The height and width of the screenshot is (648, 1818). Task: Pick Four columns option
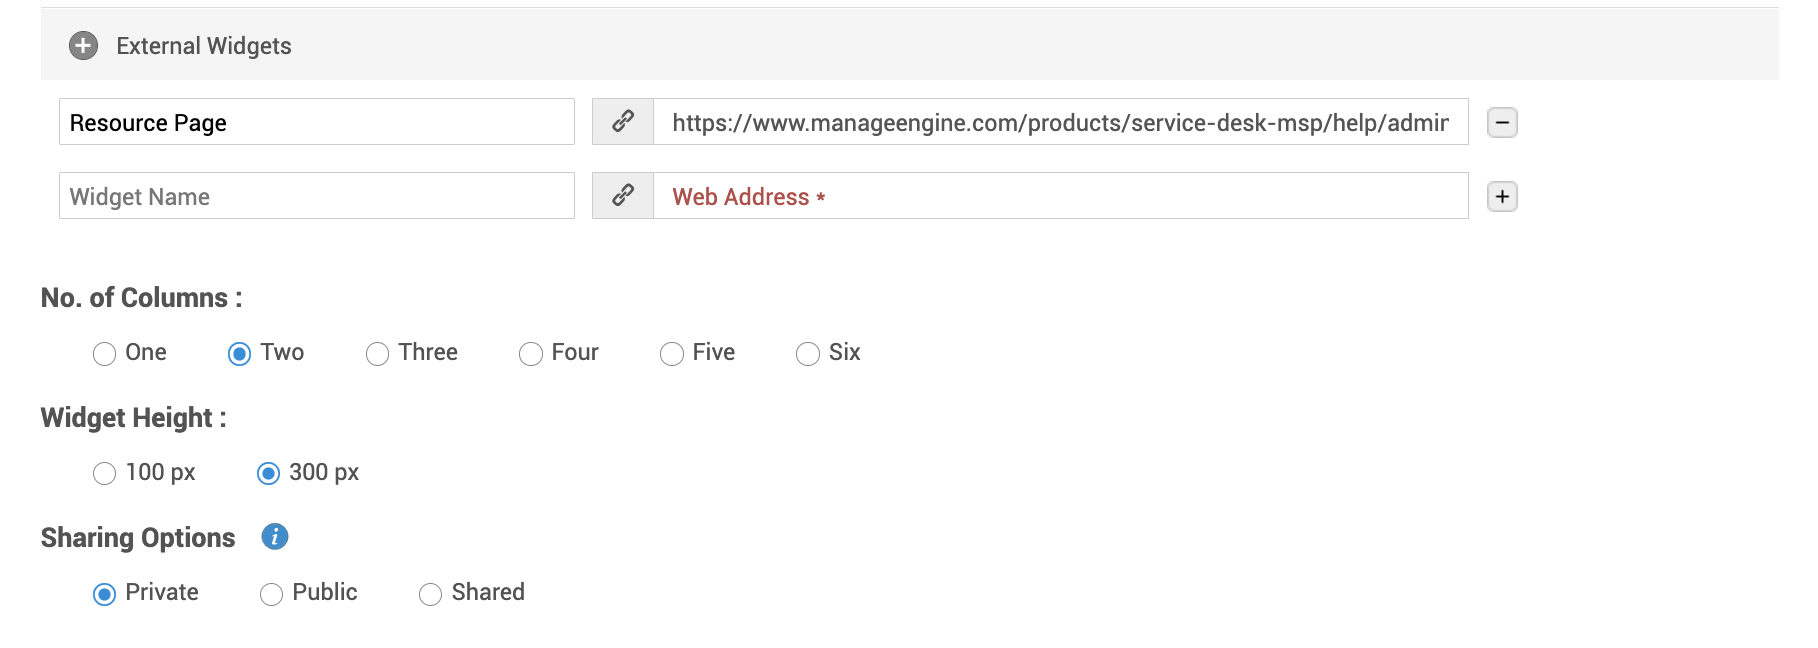pos(531,354)
